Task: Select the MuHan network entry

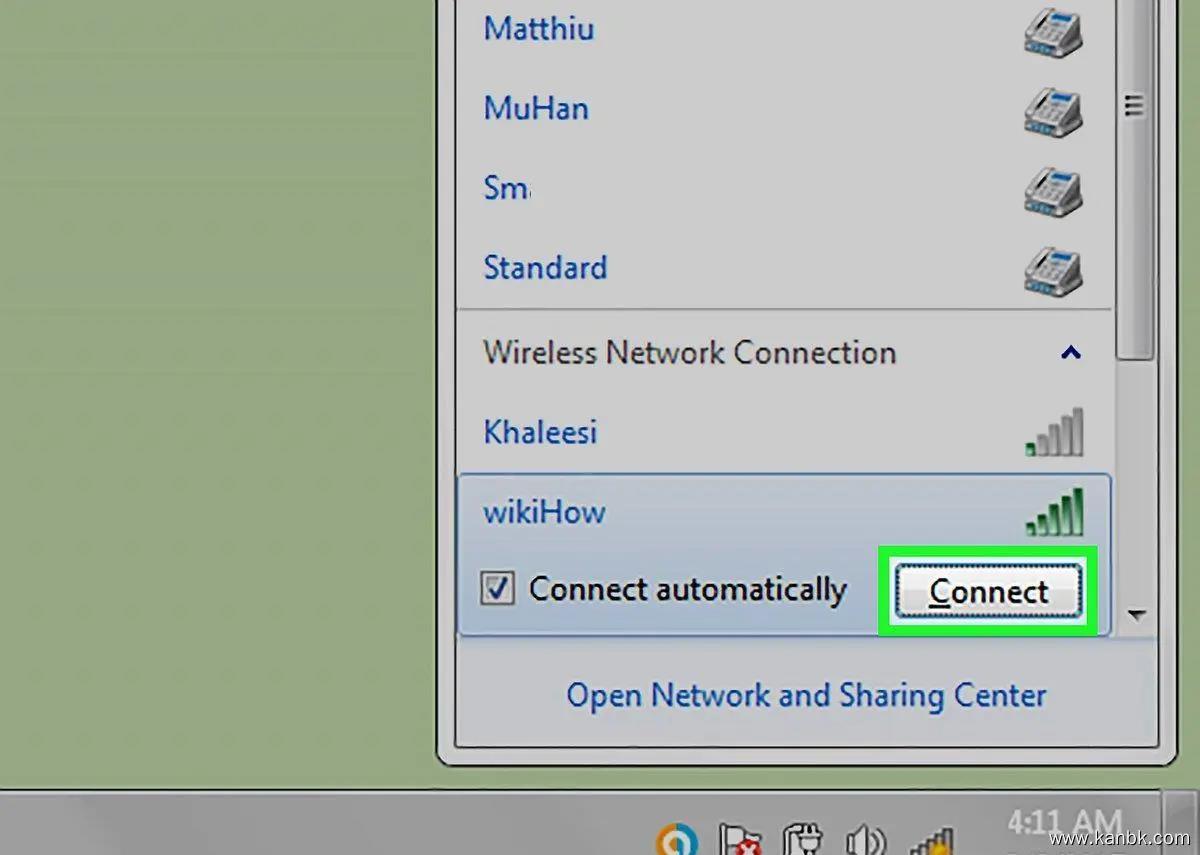Action: [536, 109]
